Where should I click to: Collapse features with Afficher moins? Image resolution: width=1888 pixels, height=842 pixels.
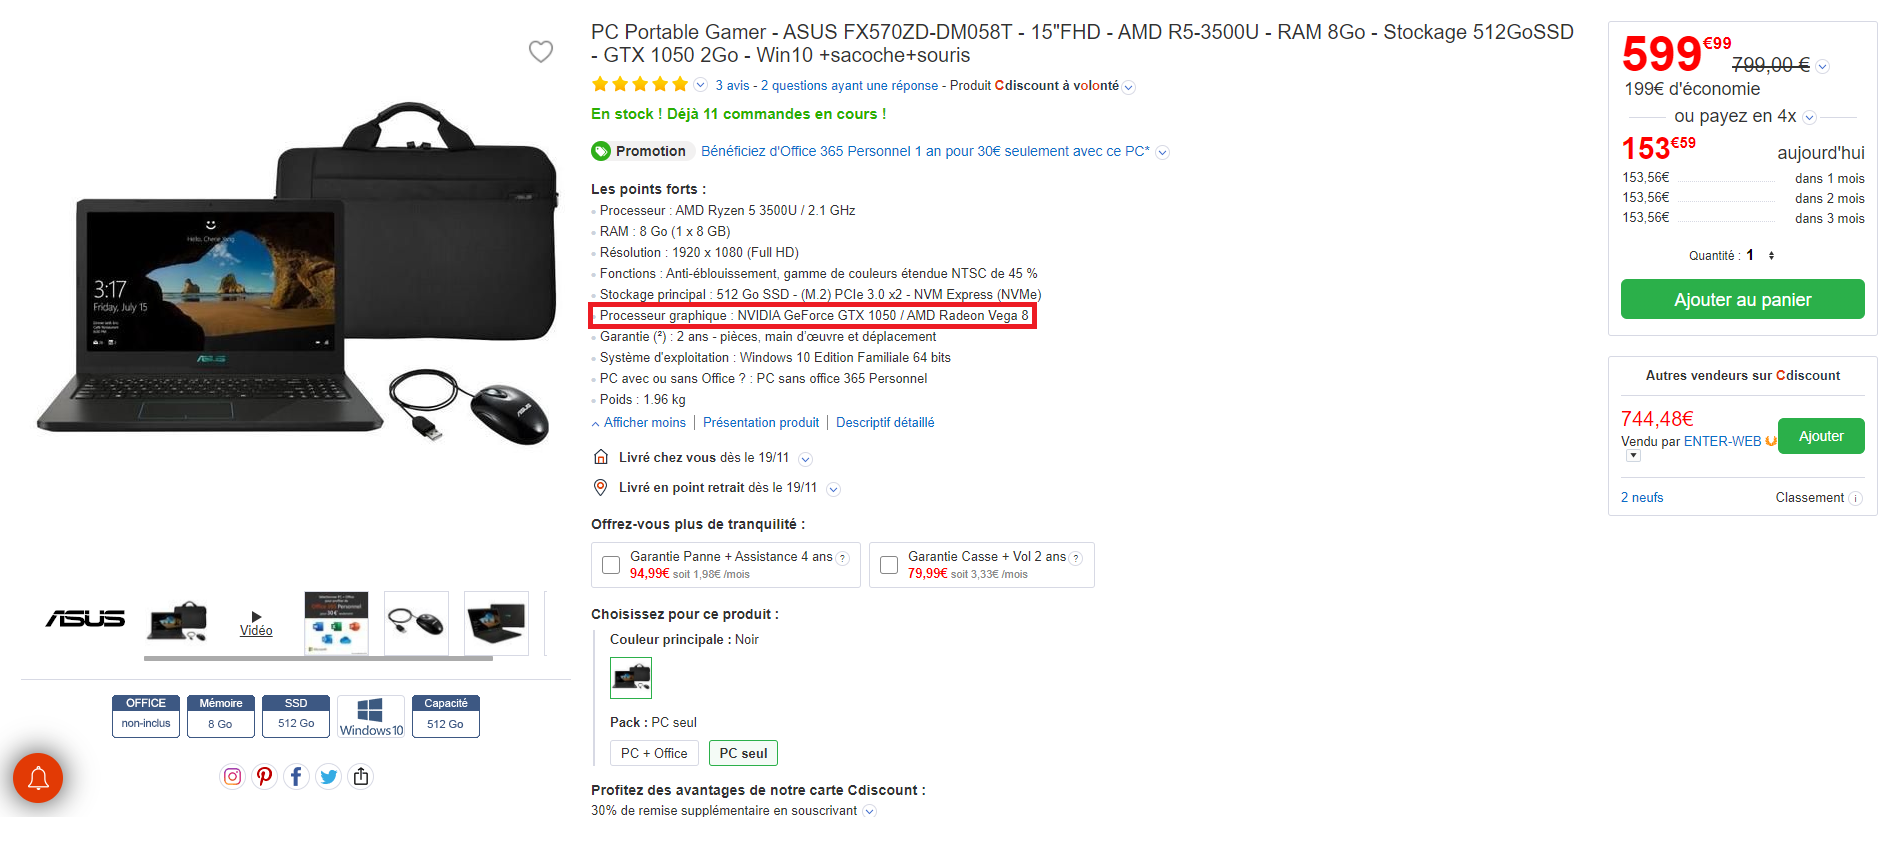click(644, 423)
